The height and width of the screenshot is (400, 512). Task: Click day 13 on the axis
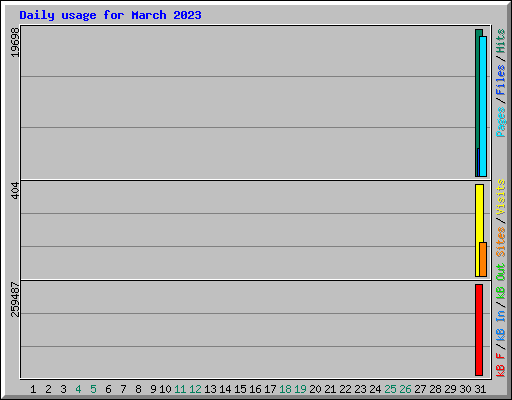pos(210,389)
